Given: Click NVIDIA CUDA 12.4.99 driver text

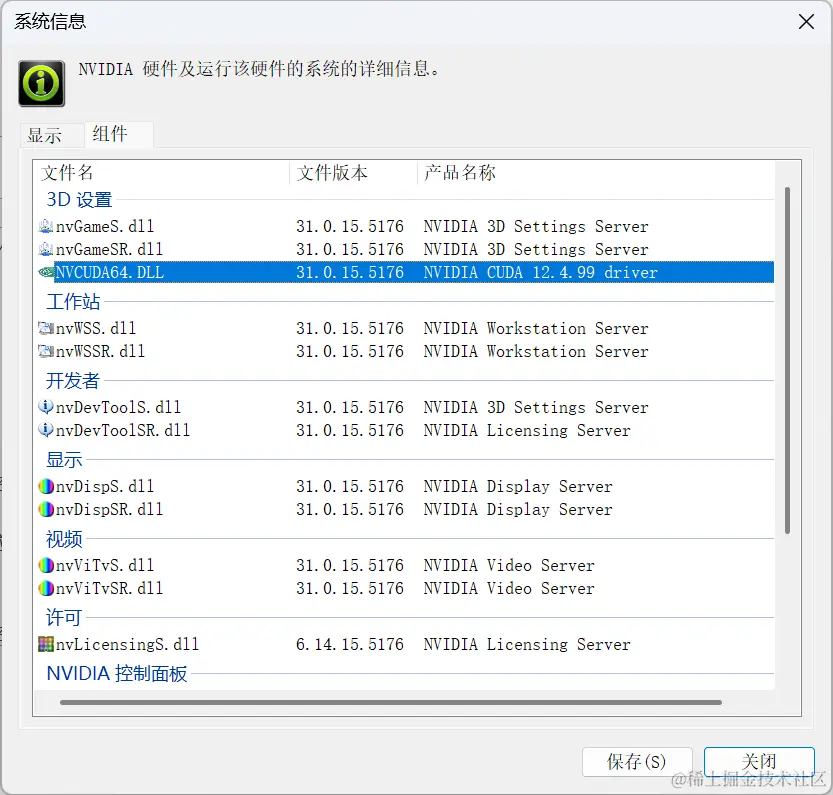Looking at the screenshot, I should 541,272.
